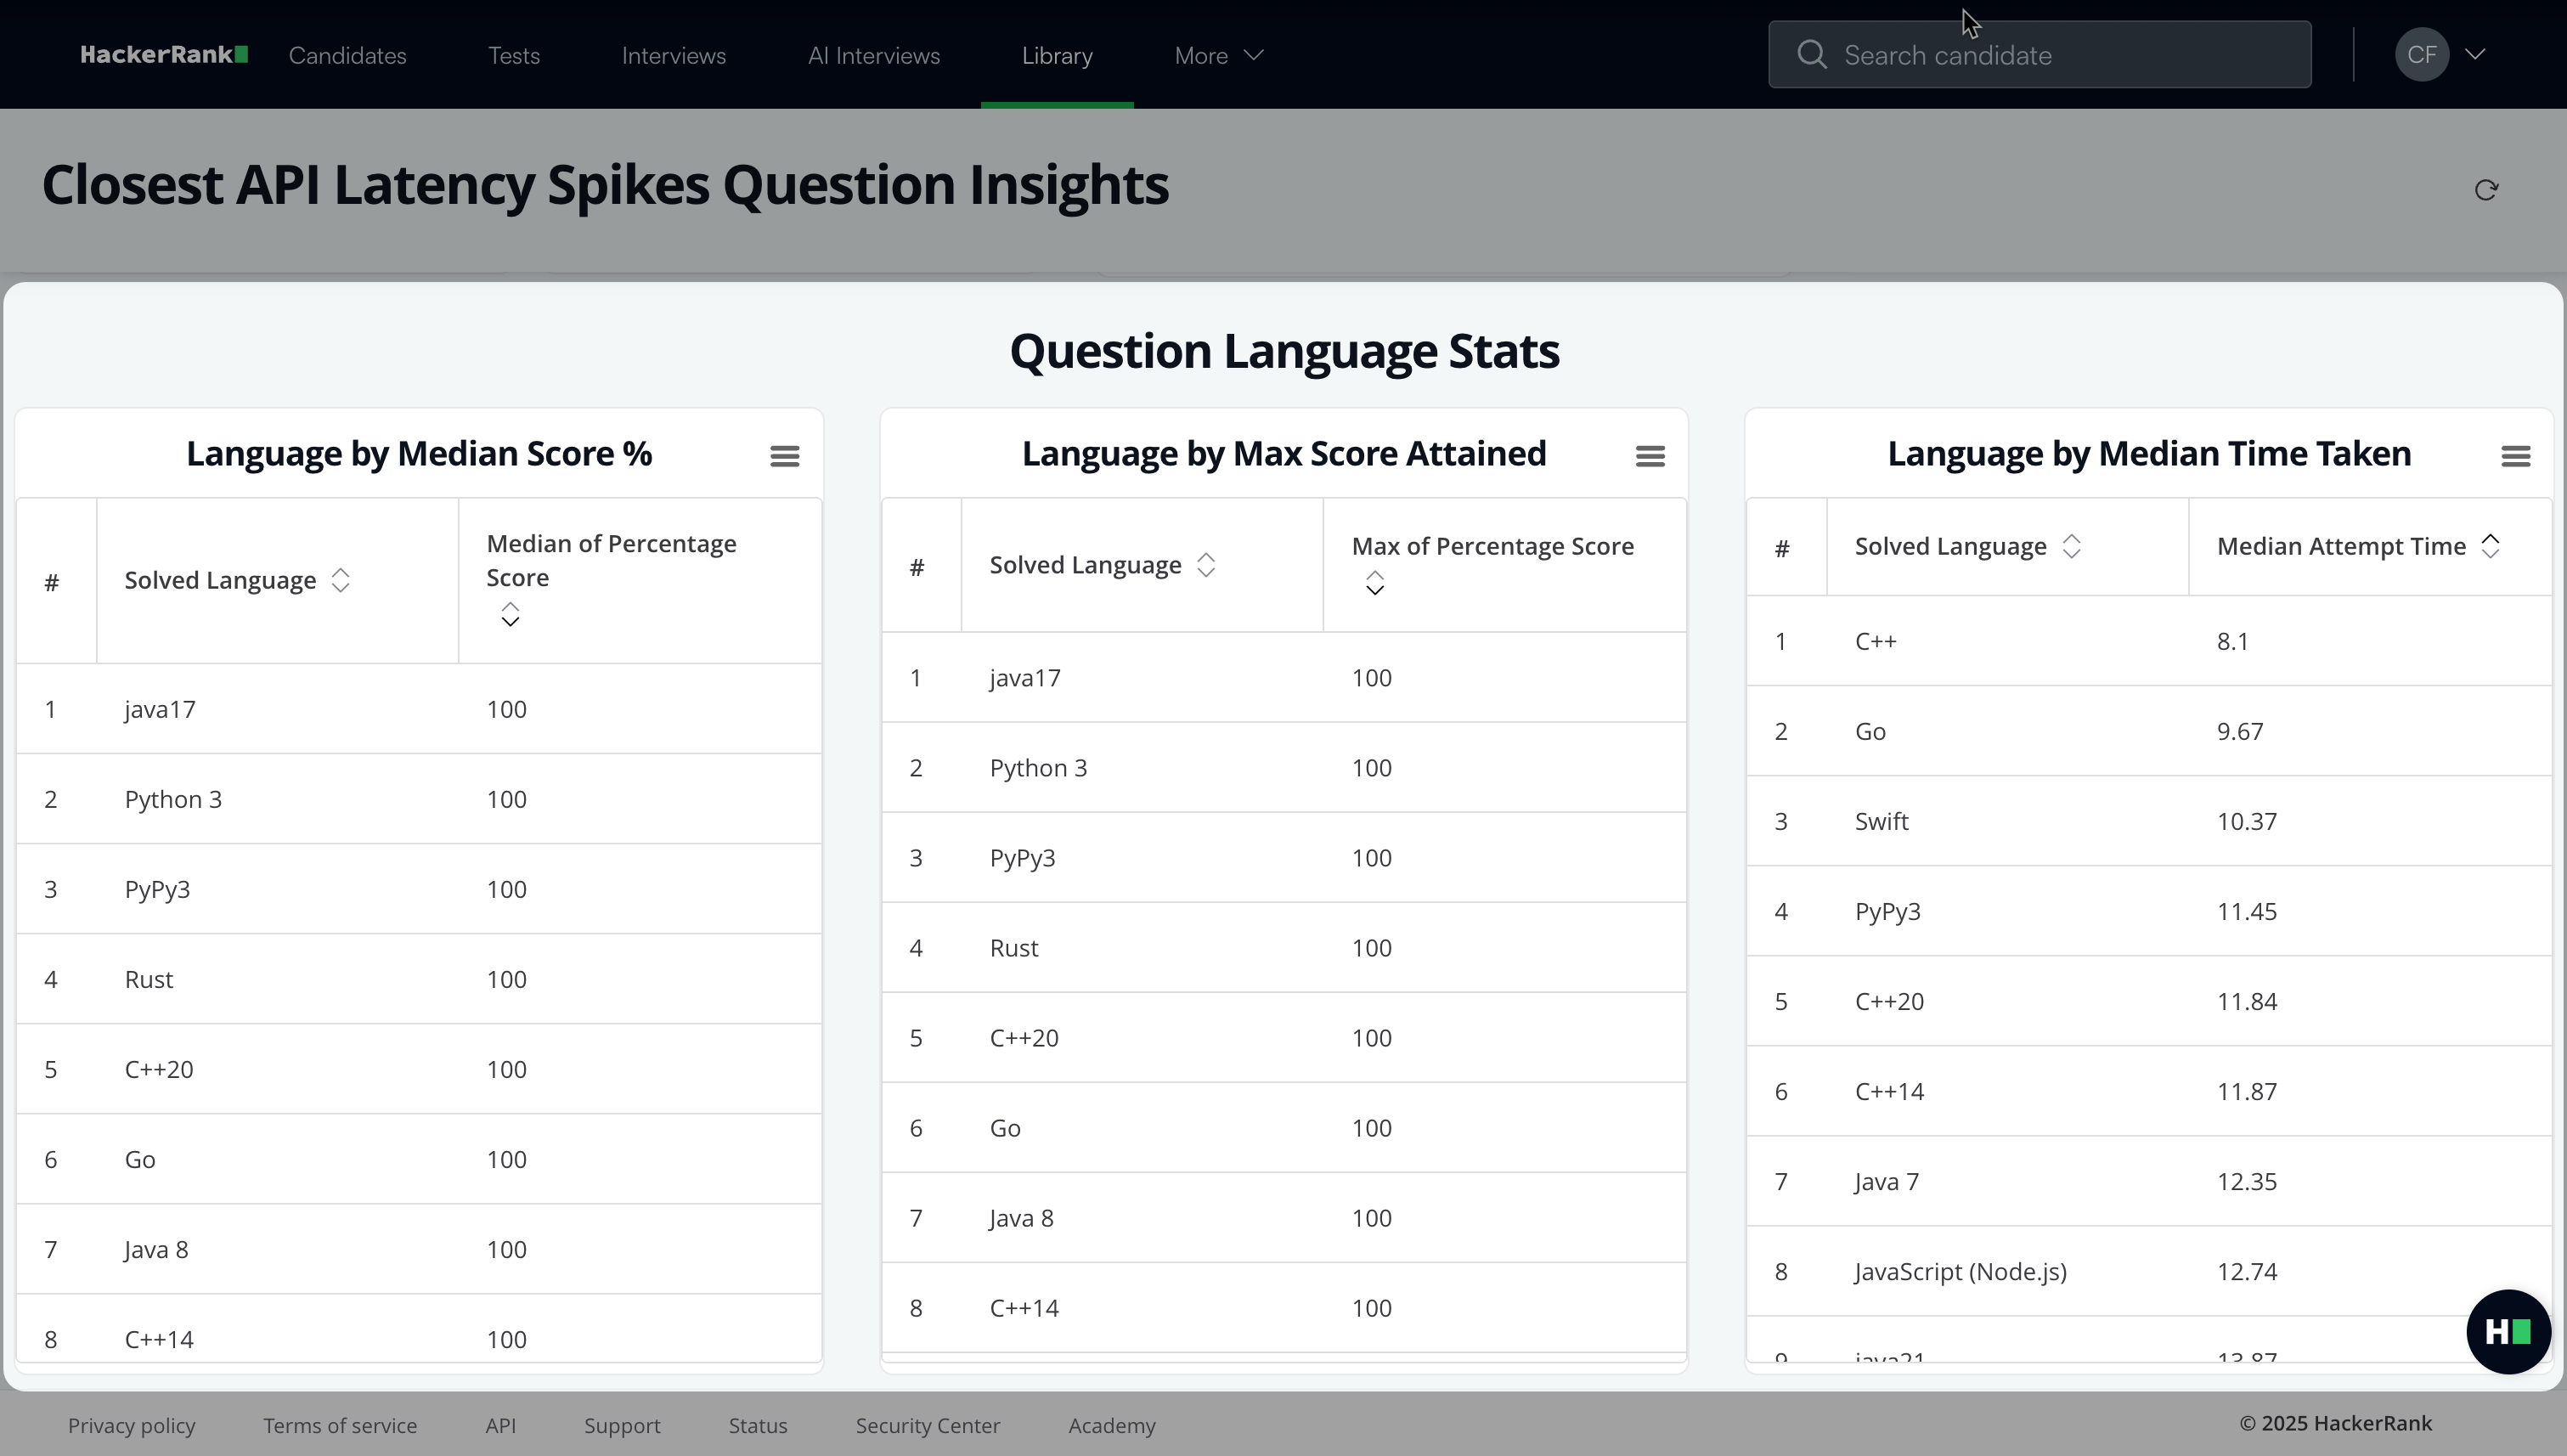Sort Median Score table by Solved Language
This screenshot has height=1456, width=2567.
coord(340,580)
